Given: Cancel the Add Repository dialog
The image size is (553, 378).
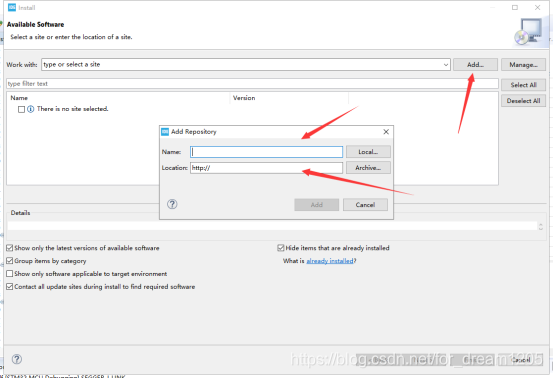Looking at the screenshot, I should (365, 205).
